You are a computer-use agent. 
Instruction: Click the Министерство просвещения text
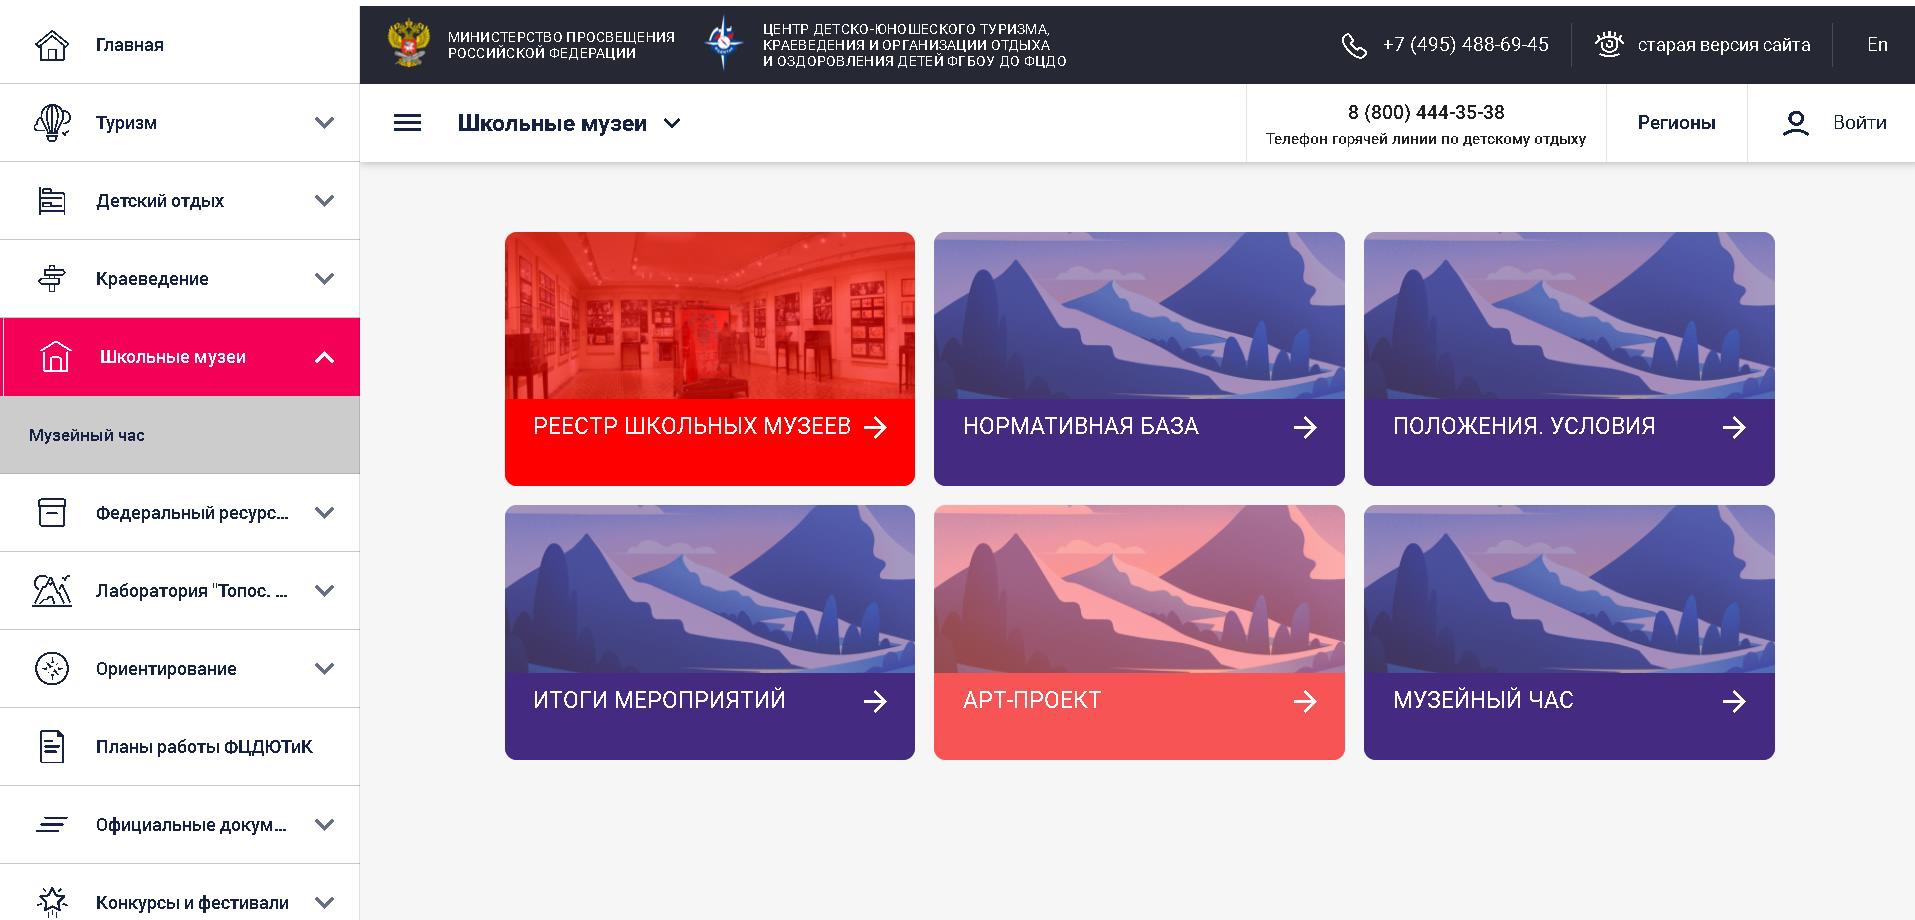coord(561,45)
